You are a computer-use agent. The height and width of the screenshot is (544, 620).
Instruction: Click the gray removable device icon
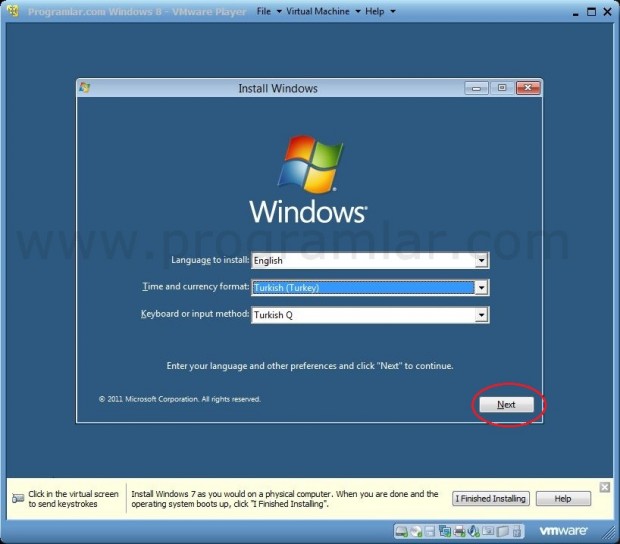click(503, 531)
